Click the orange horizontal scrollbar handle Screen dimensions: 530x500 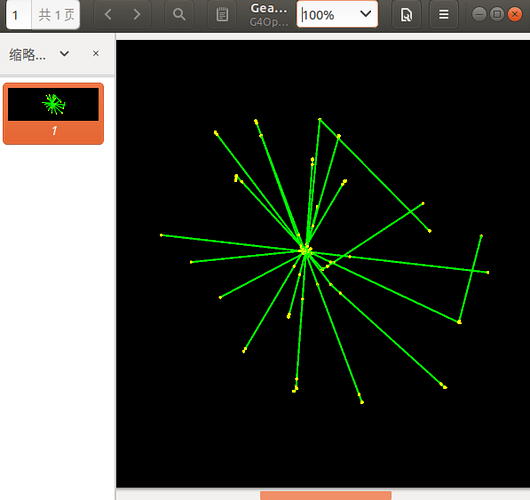tap(326, 496)
